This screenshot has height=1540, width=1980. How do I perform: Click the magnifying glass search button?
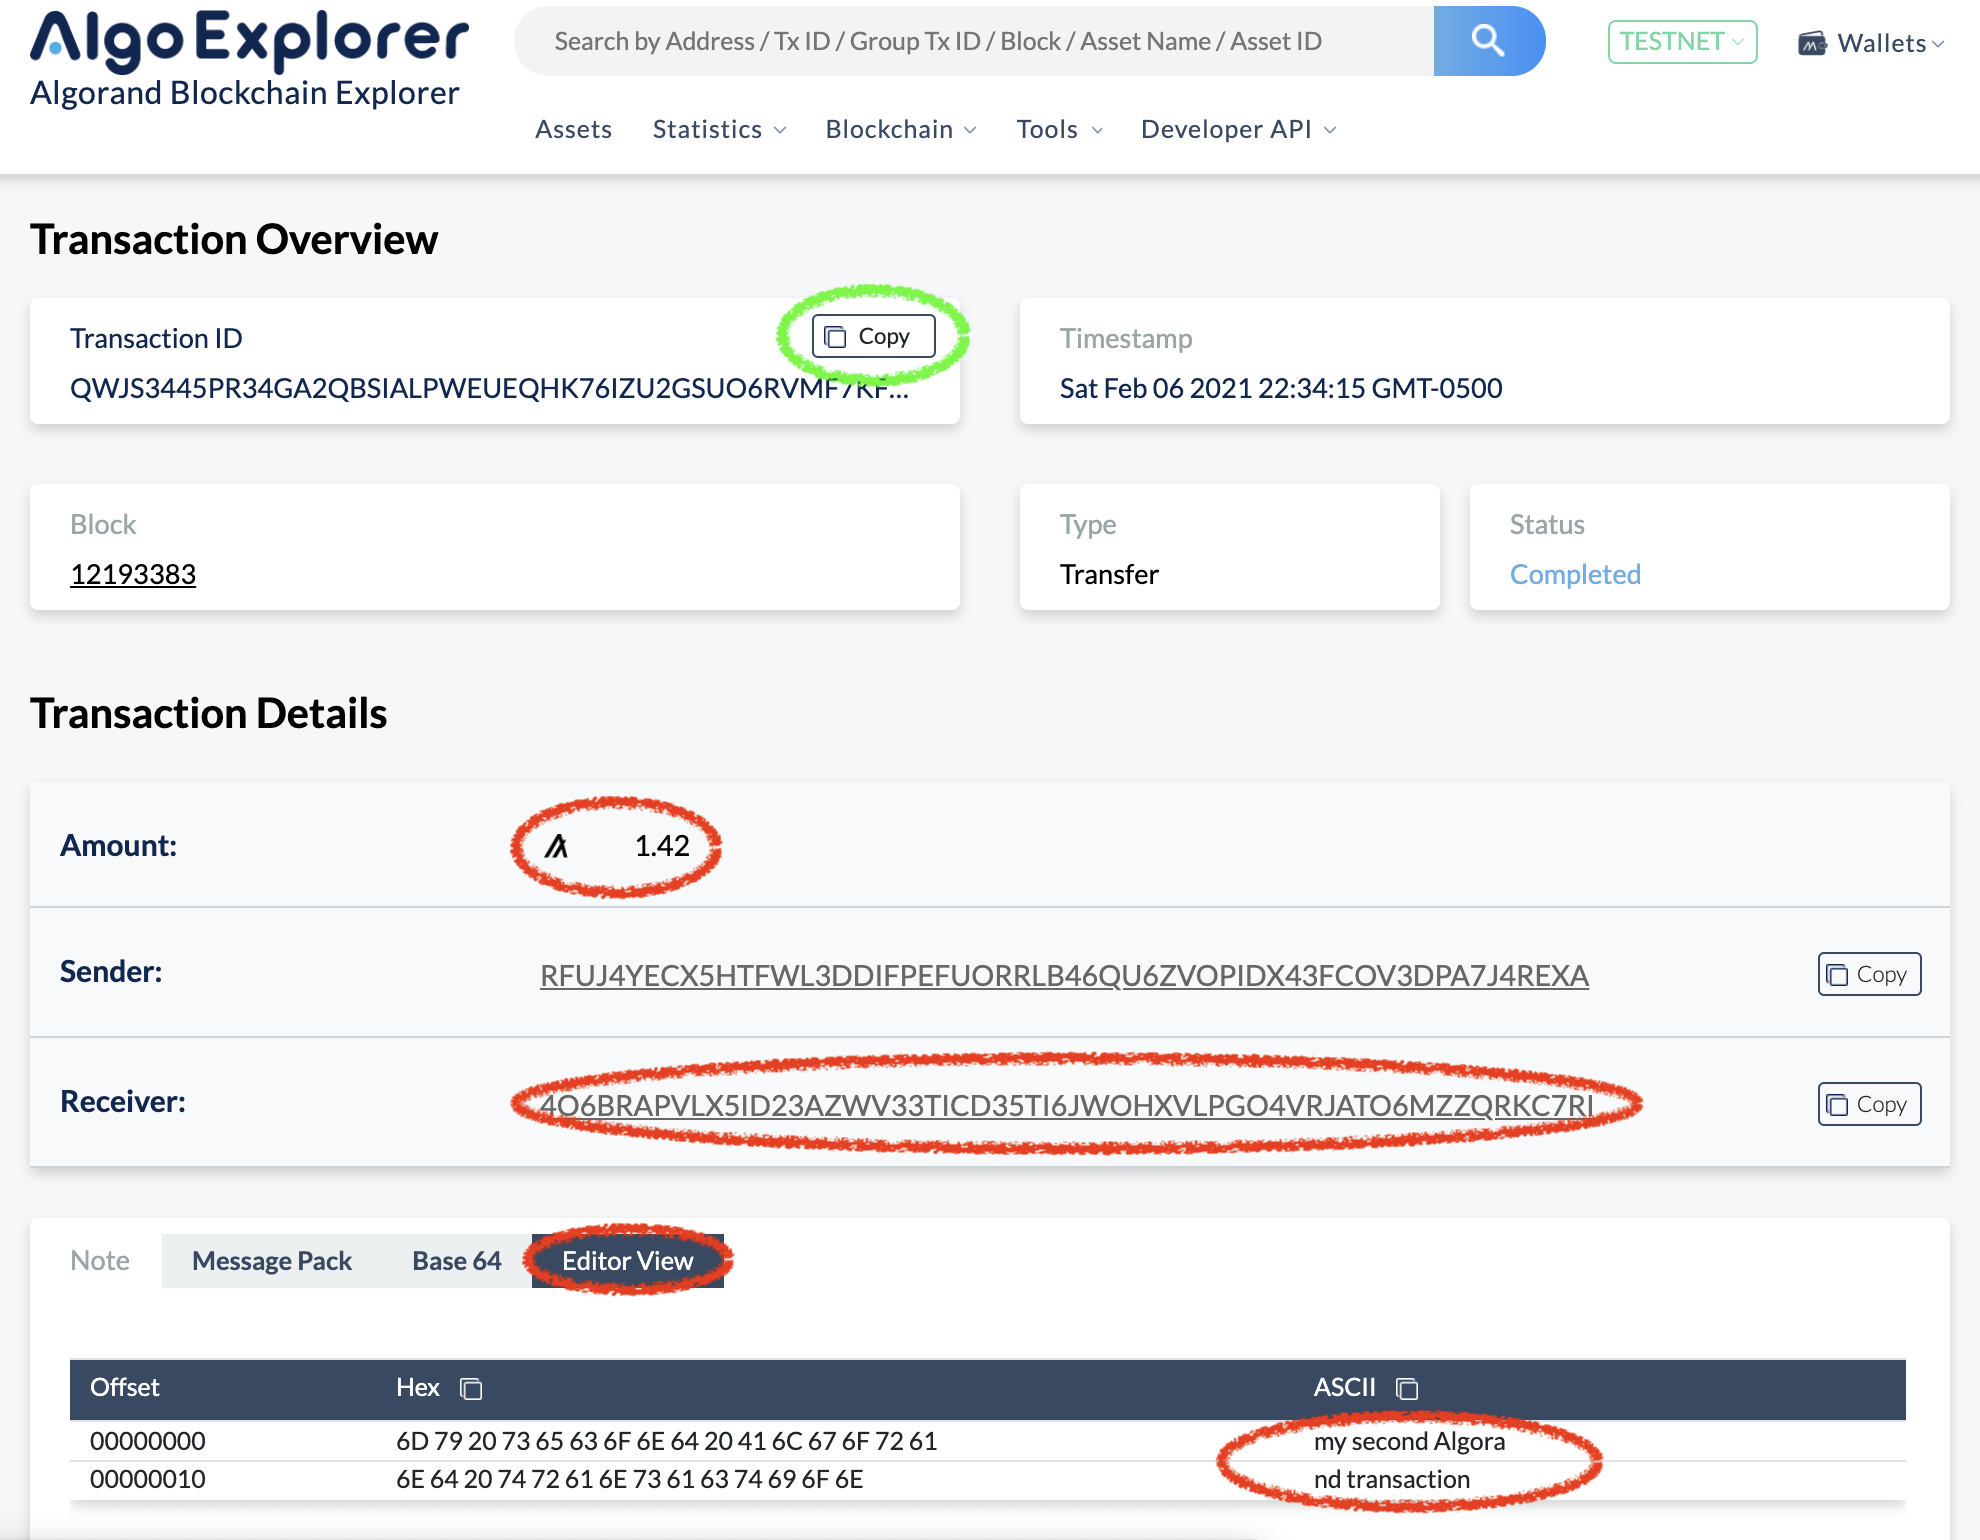coord(1488,41)
